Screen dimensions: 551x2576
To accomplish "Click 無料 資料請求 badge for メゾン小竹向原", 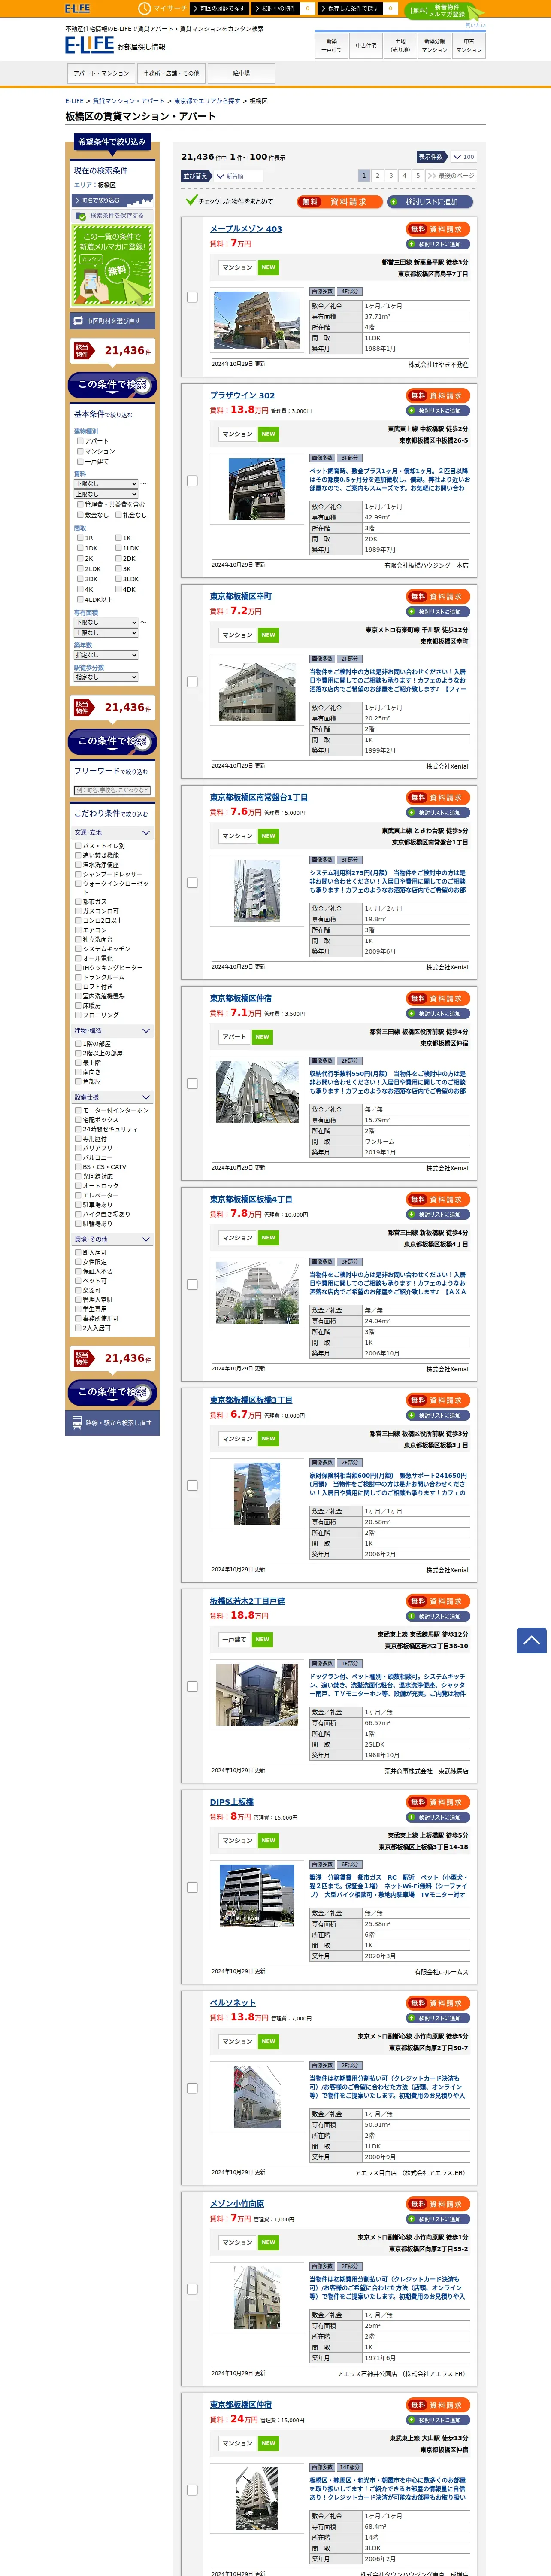I will (438, 2204).
